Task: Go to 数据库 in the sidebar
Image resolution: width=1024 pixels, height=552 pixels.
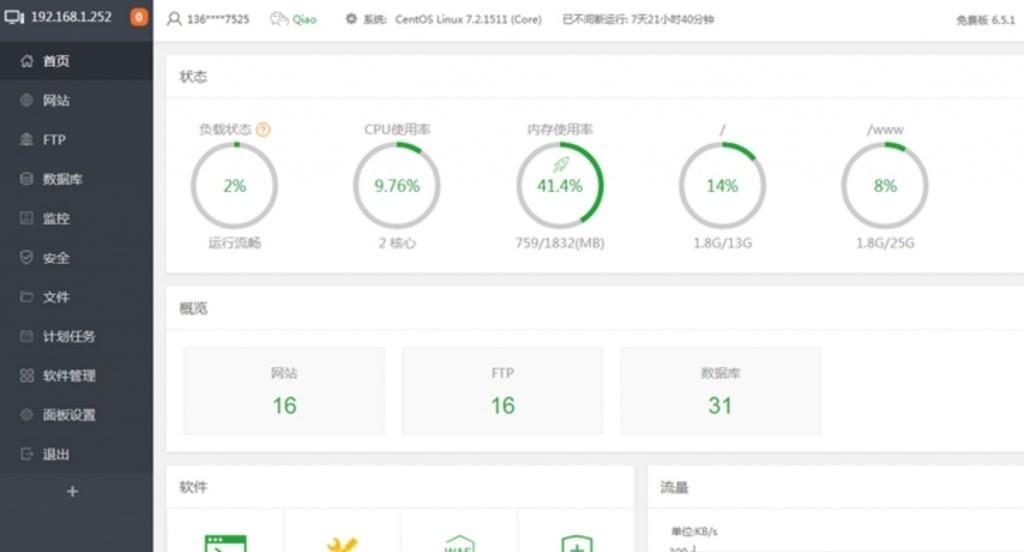Action: click(62, 180)
